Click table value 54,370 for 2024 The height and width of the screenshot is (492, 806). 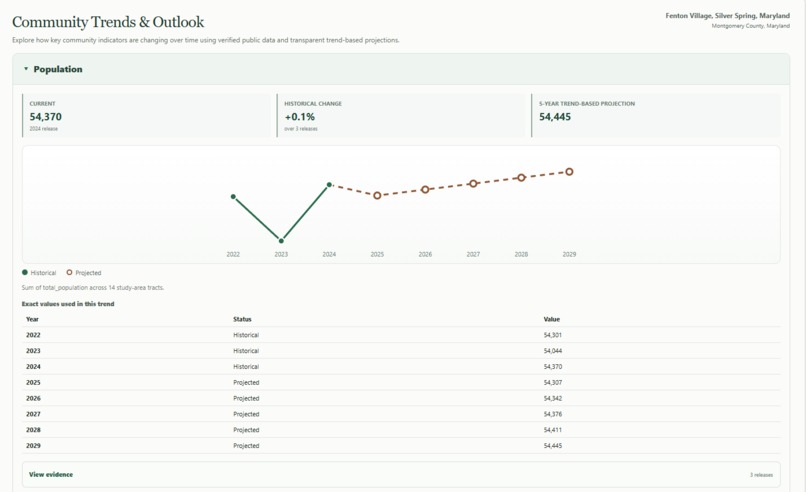(x=553, y=367)
